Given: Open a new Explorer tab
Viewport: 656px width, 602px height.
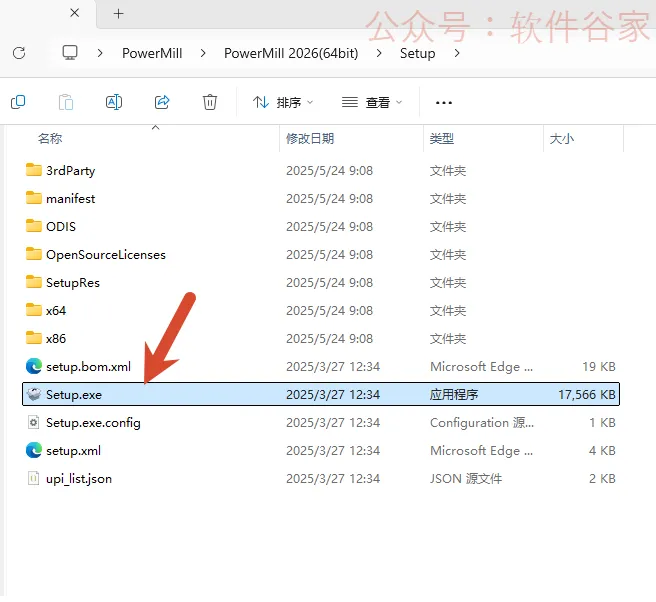Looking at the screenshot, I should (x=118, y=14).
